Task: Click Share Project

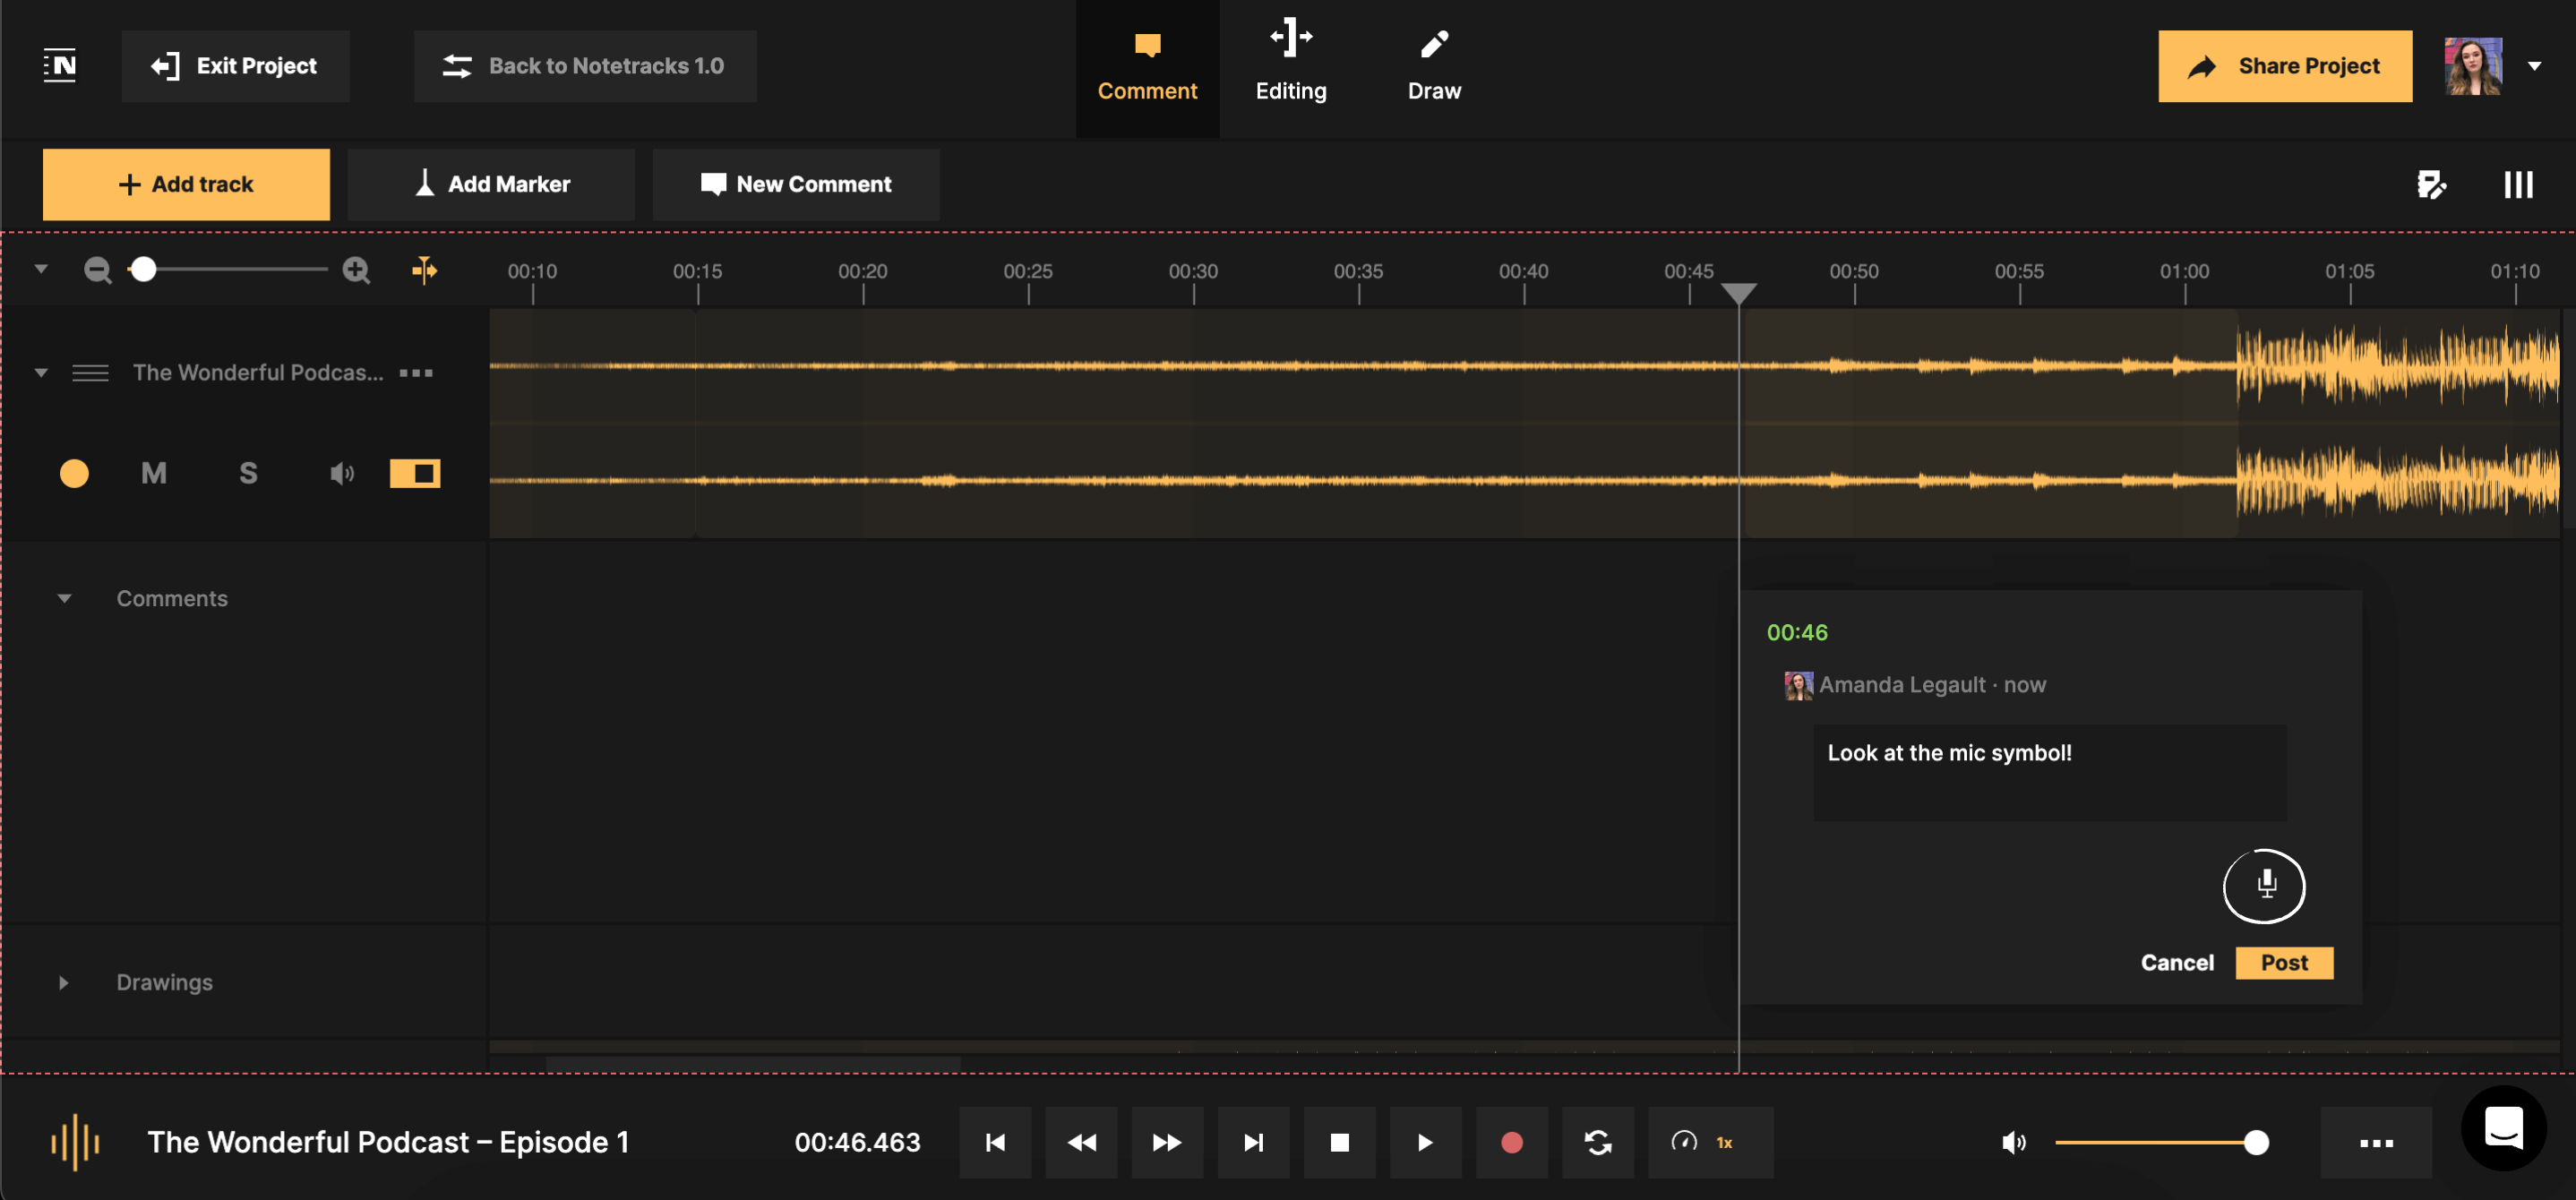Action: (x=2285, y=66)
